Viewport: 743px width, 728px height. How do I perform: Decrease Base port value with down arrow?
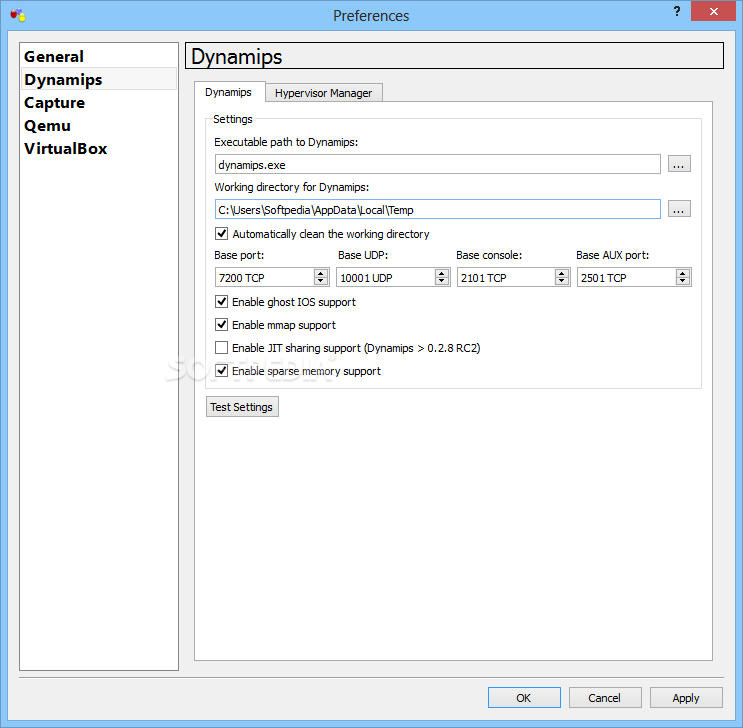point(321,281)
